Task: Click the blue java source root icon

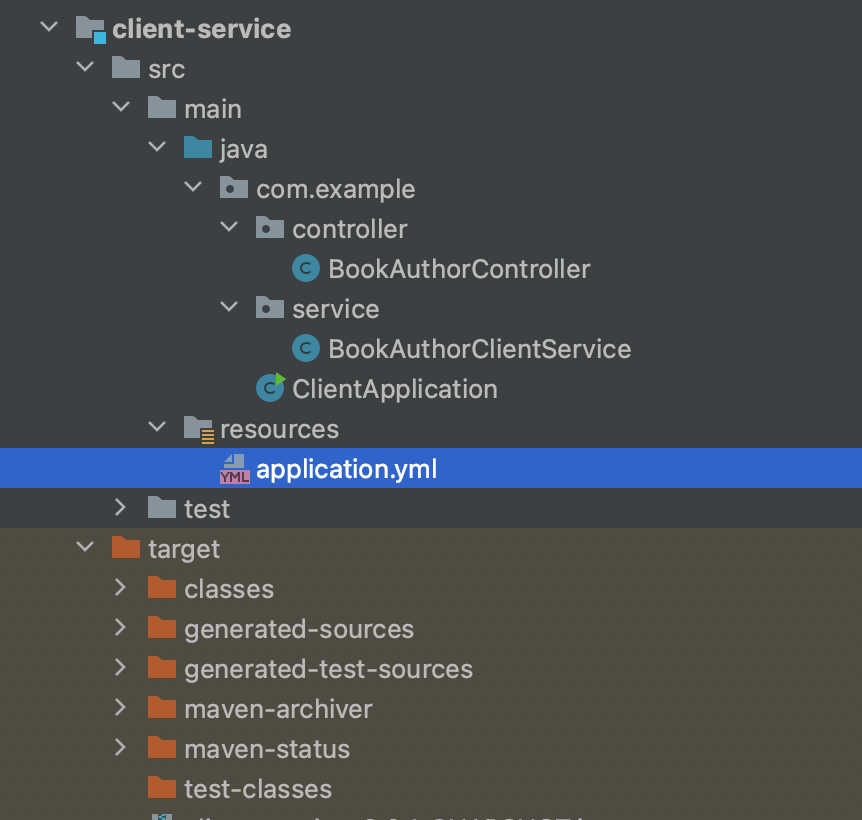Action: [x=198, y=148]
